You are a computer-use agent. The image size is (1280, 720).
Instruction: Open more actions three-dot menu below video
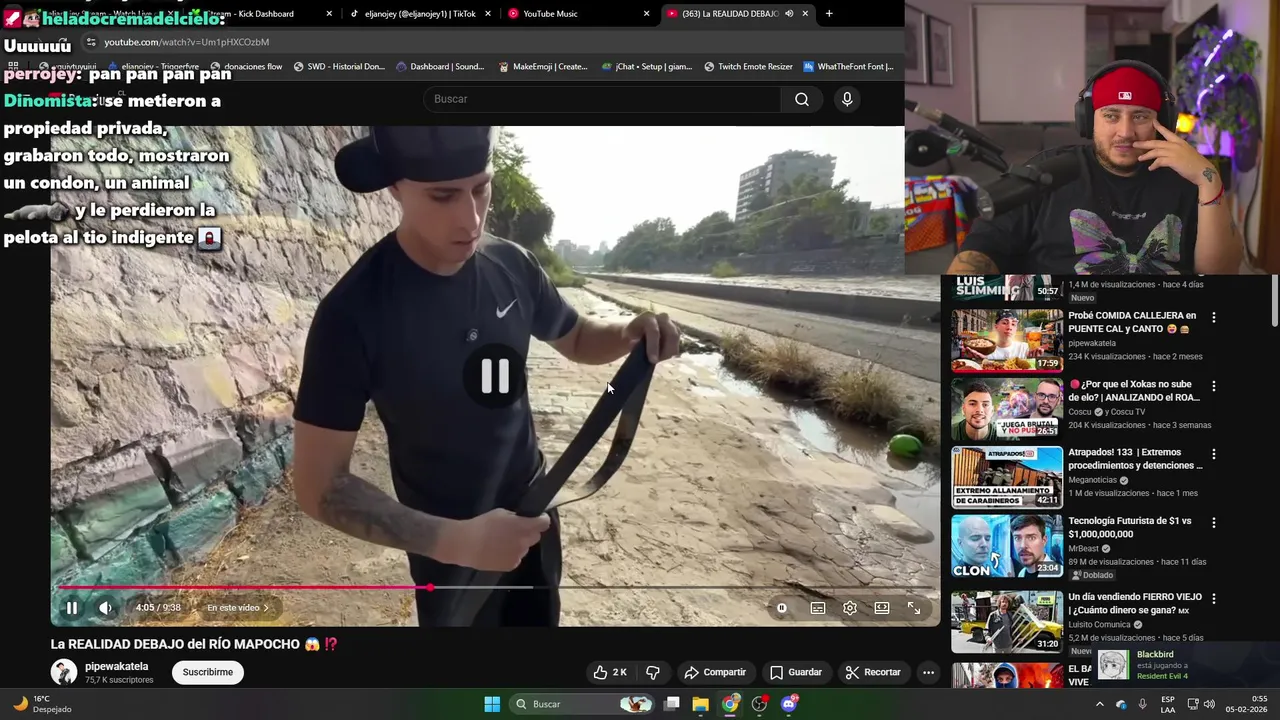[x=928, y=672]
